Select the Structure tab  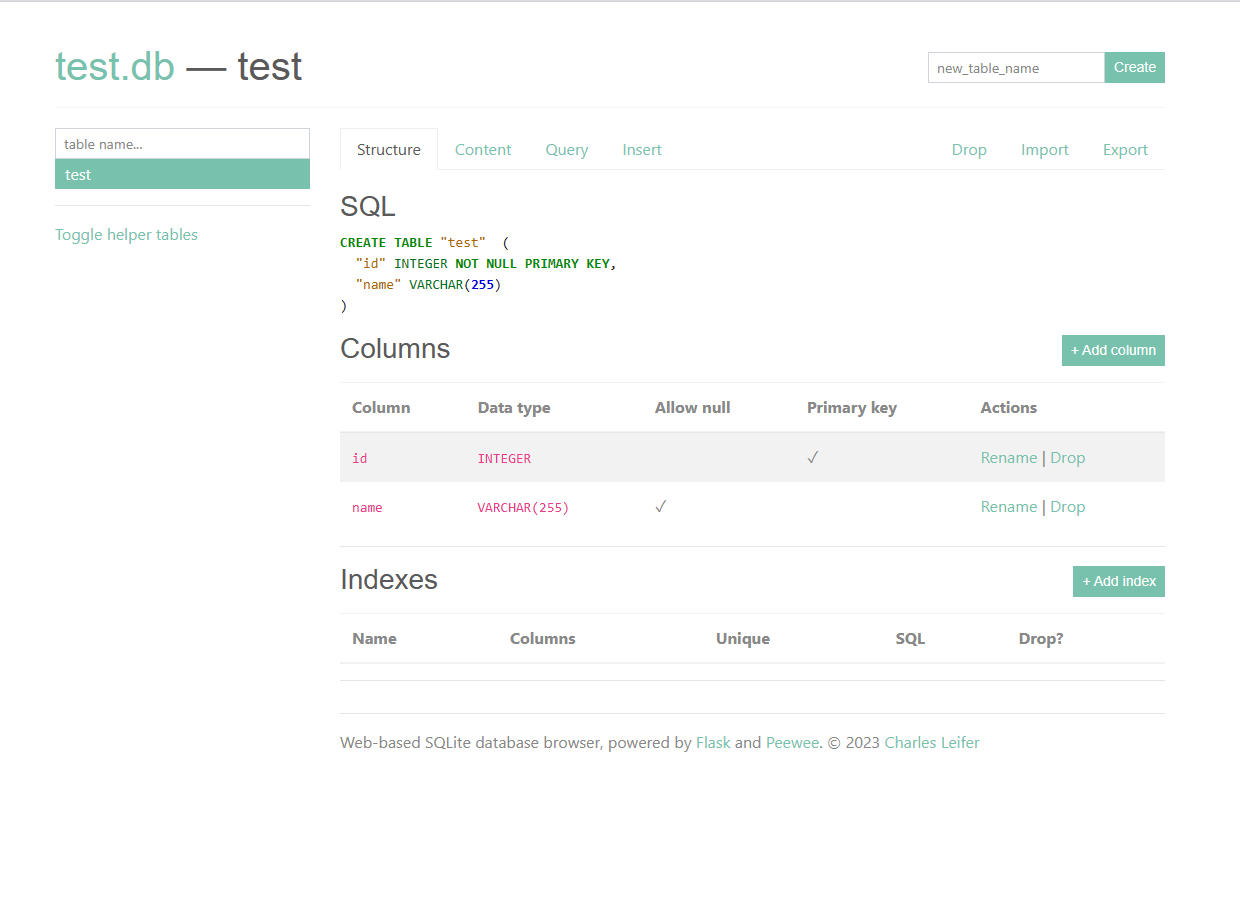click(388, 149)
